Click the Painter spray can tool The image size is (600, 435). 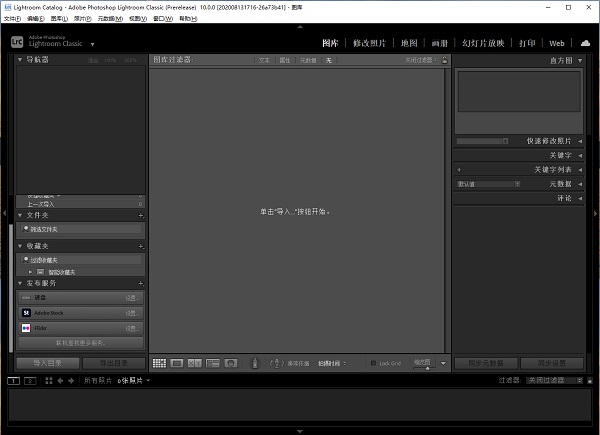[x=254, y=363]
